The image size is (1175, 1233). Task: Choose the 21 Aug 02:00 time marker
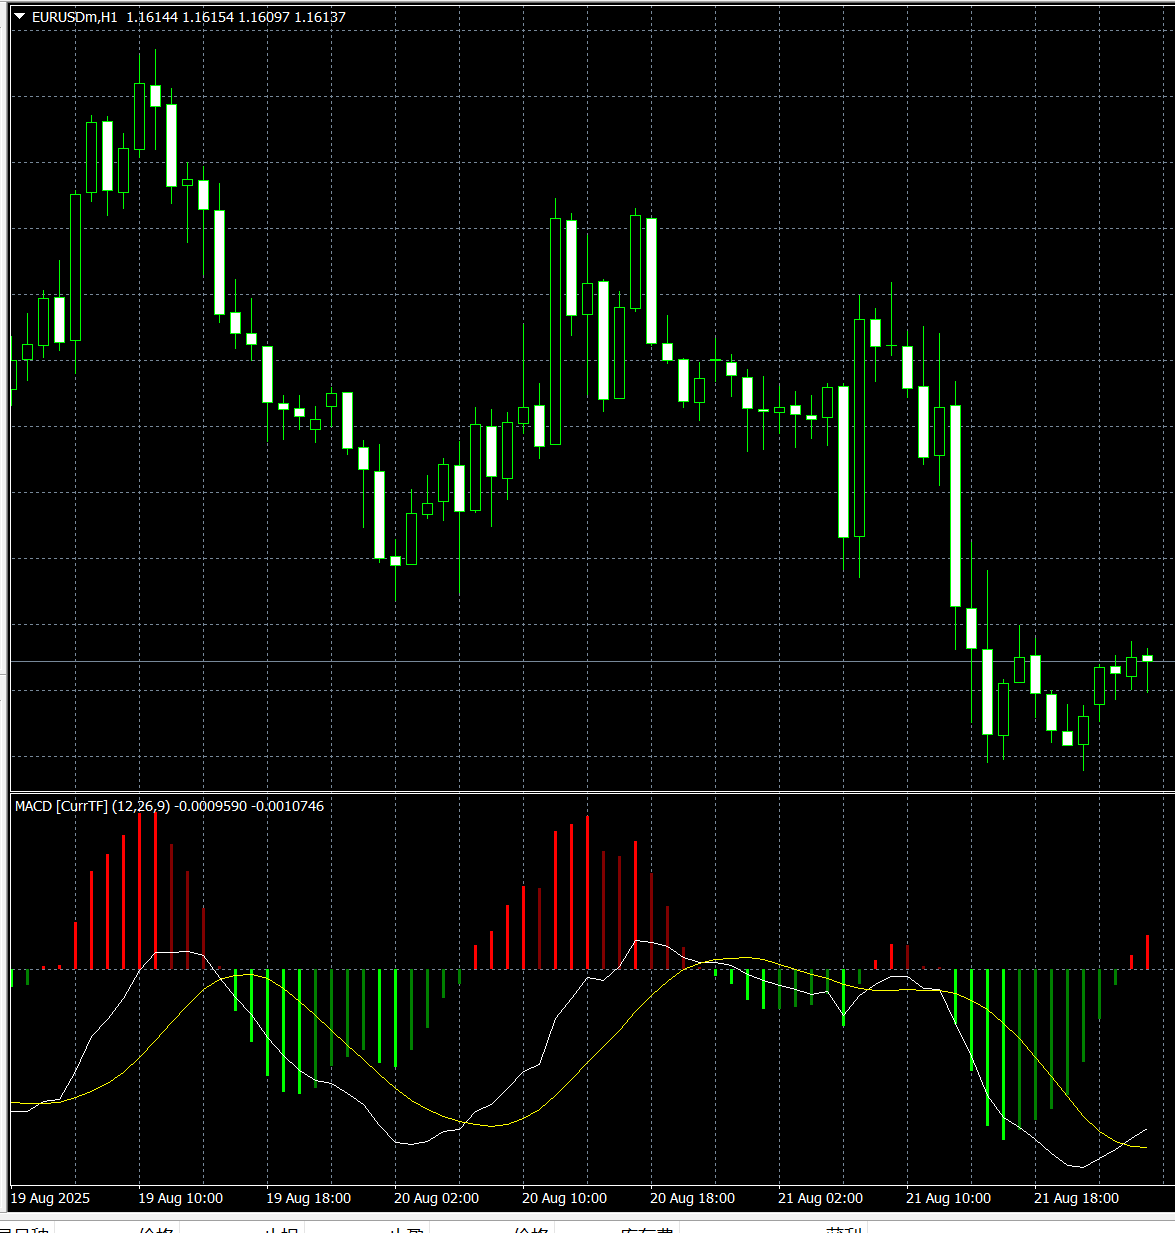(x=820, y=1198)
